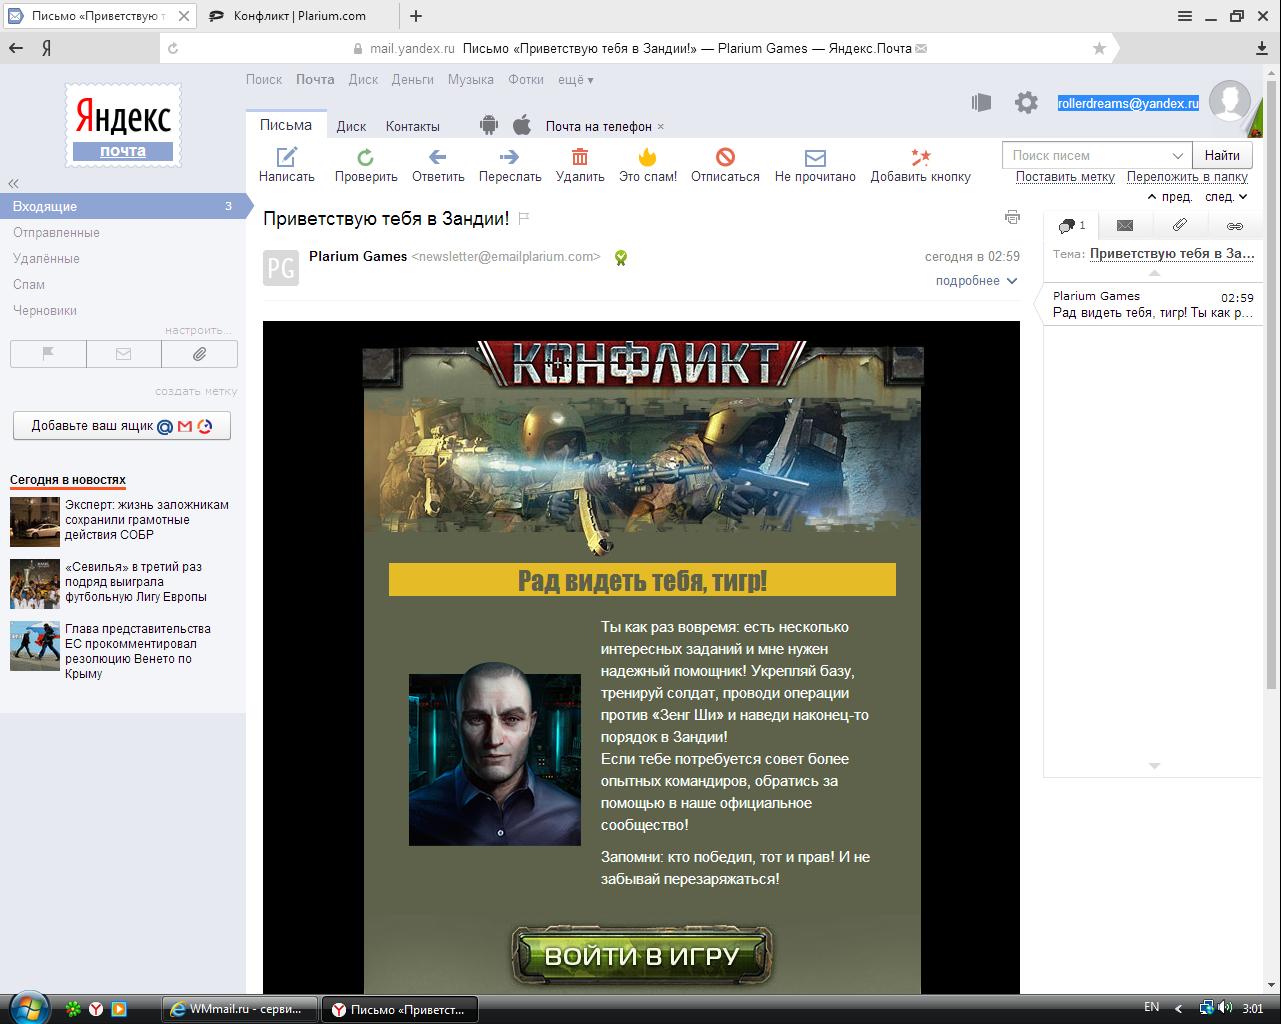Filter unread messages envelope in sidebar
This screenshot has height=1024, width=1281.
coord(124,354)
